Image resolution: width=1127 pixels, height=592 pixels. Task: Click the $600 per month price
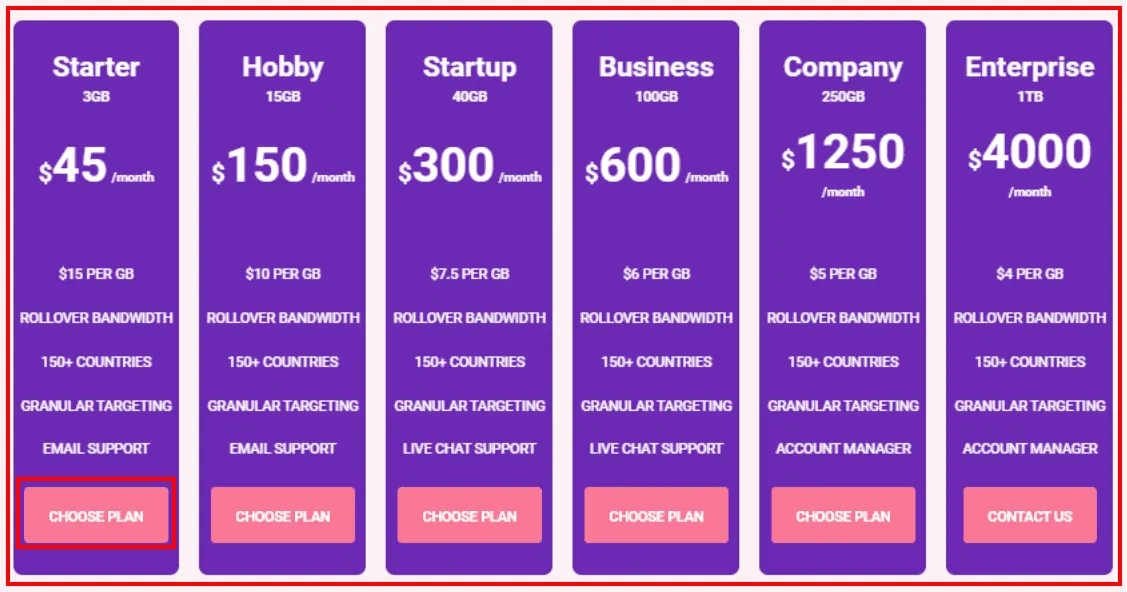(641, 167)
